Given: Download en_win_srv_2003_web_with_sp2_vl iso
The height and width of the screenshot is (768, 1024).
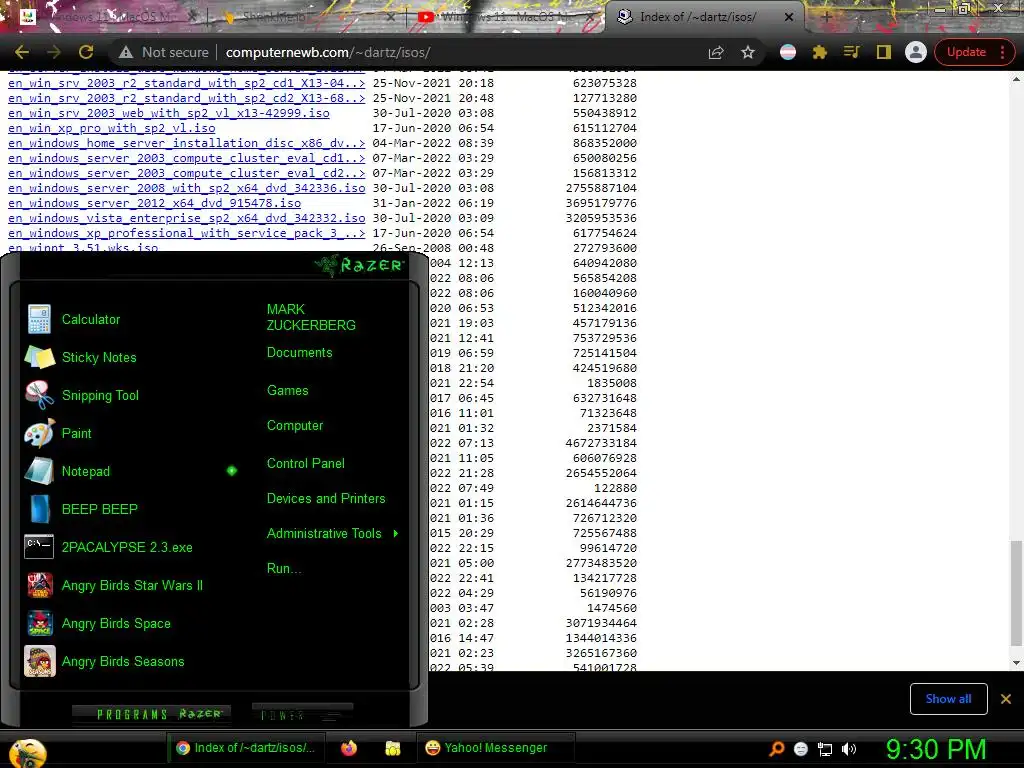Looking at the screenshot, I should [168, 113].
